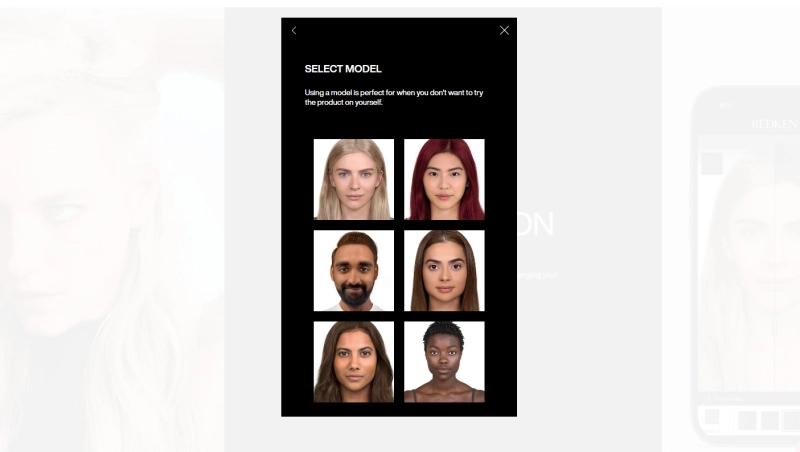Viewport: 800px width, 452px height.
Task: Pick the bearded male model
Action: pos(354,270)
